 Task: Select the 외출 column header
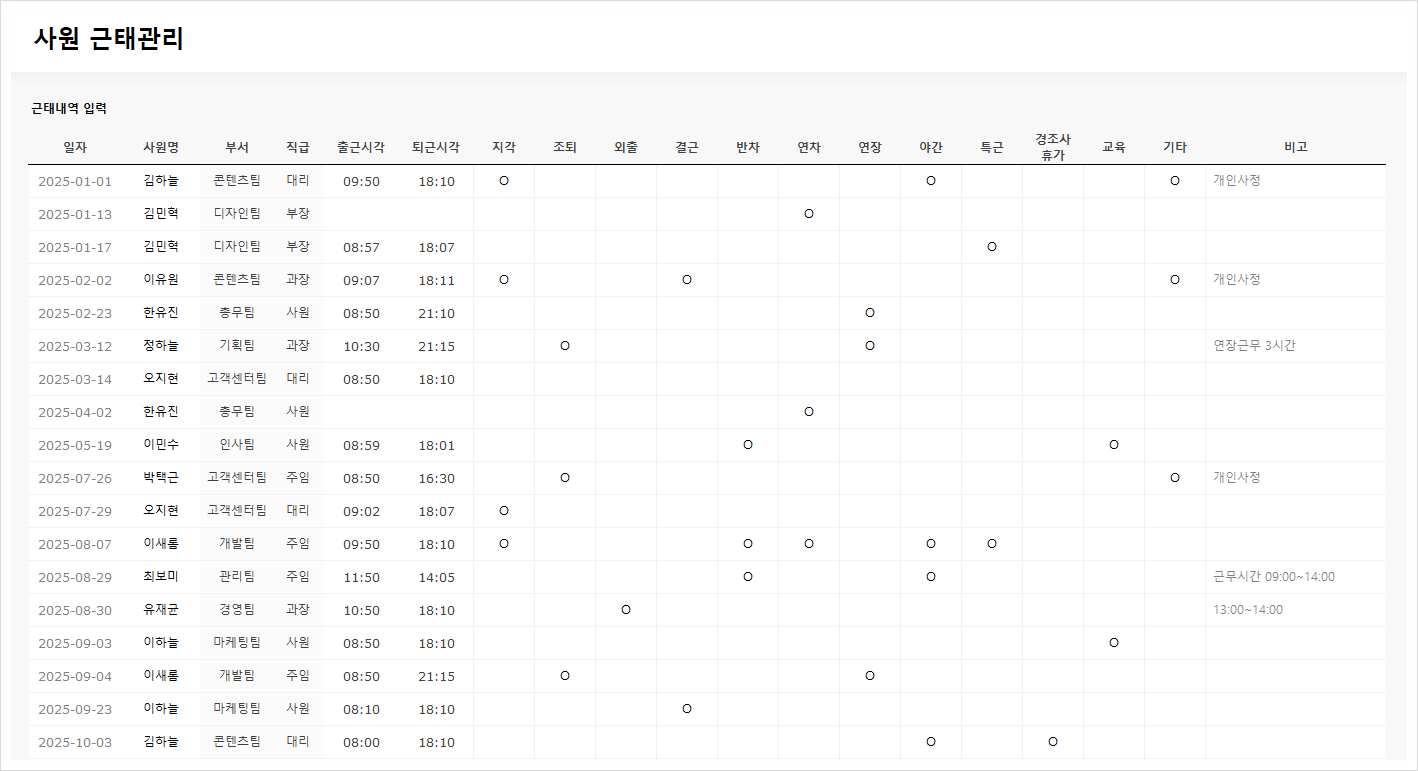(x=626, y=147)
